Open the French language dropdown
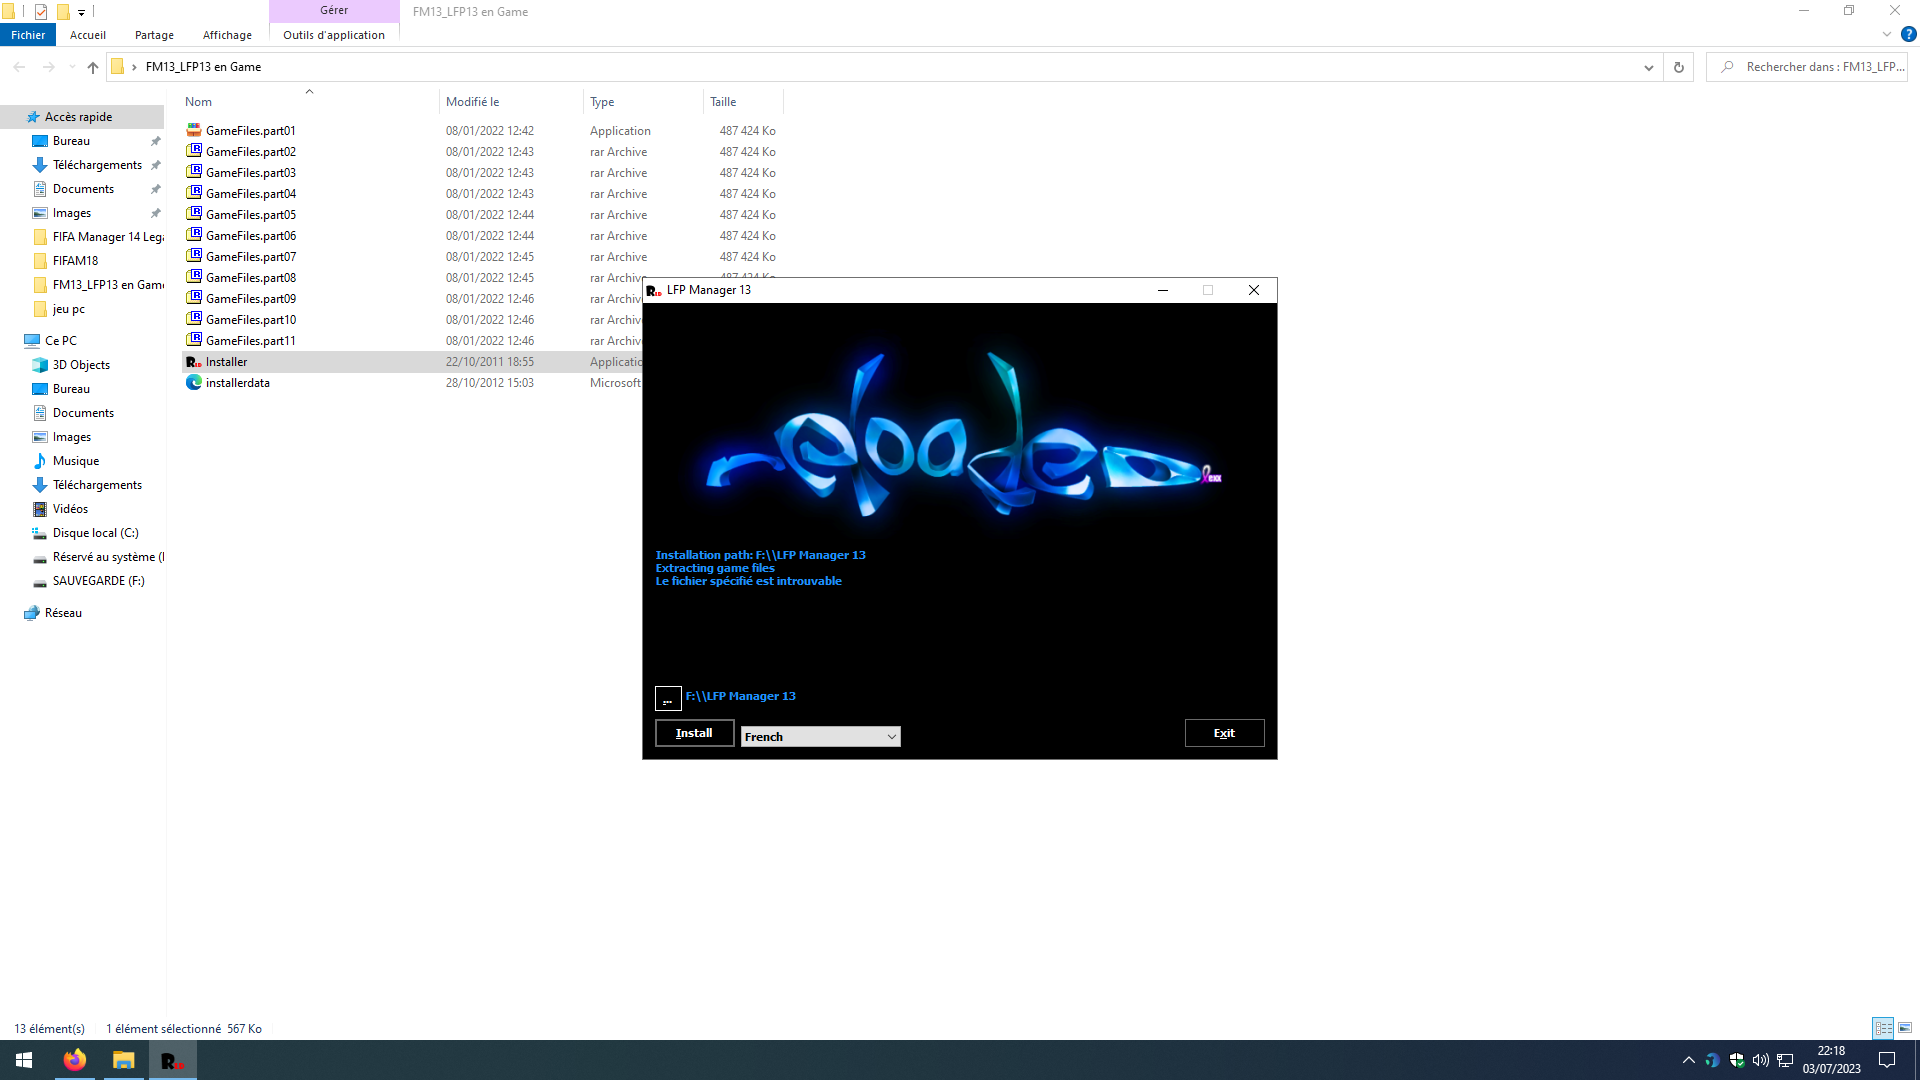The height and width of the screenshot is (1080, 1920). (x=820, y=736)
